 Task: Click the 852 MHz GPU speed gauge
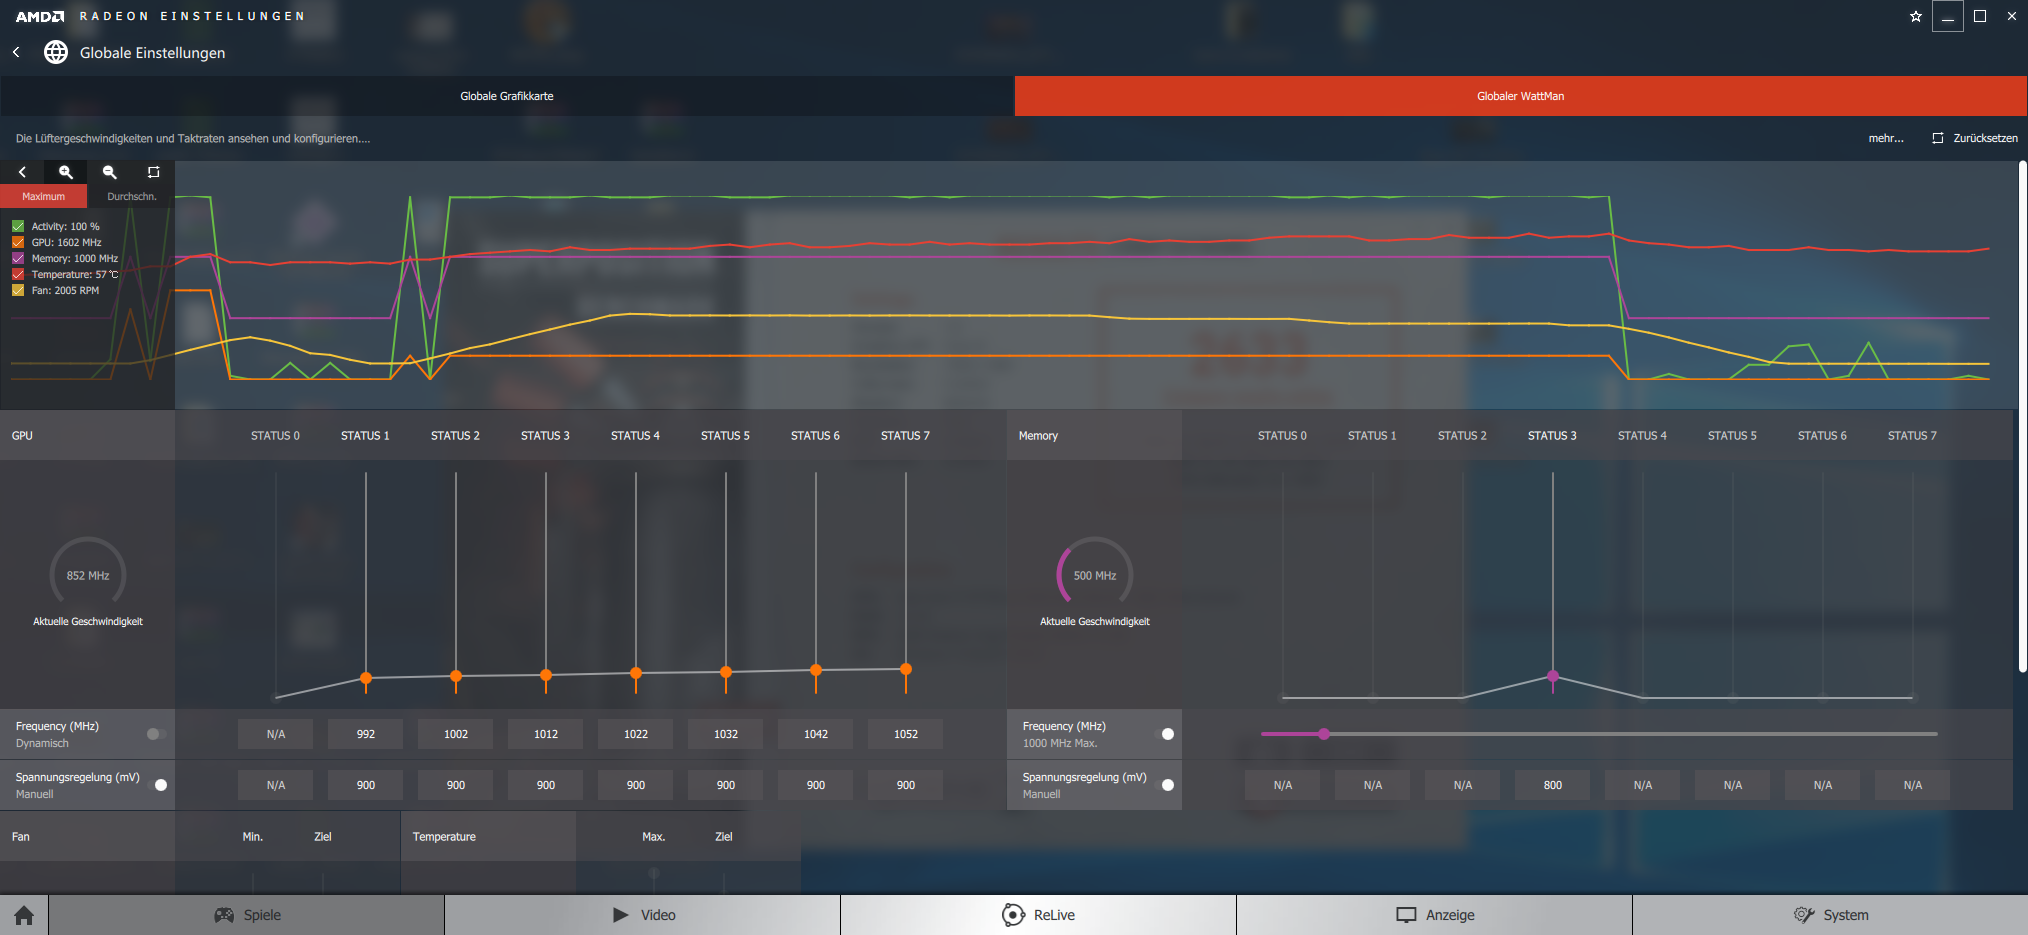coord(88,575)
